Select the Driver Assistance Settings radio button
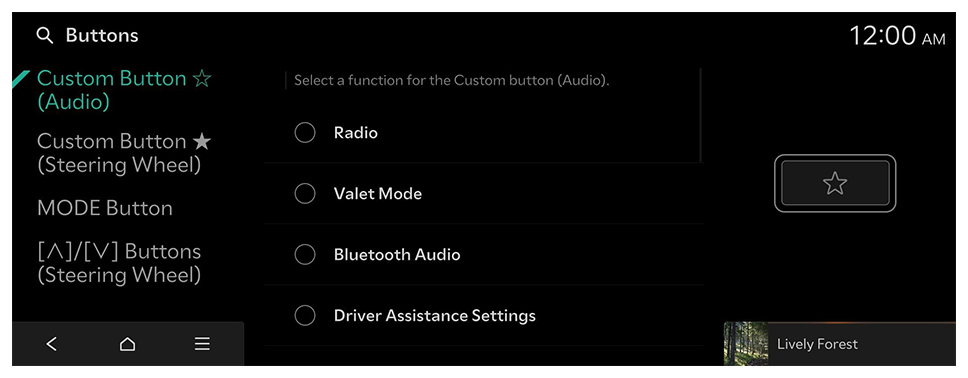 coord(305,316)
